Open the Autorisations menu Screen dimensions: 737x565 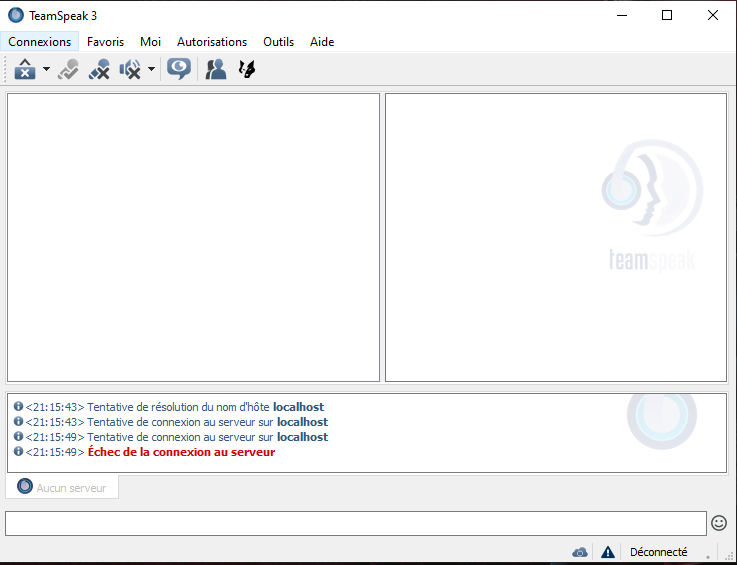(212, 42)
